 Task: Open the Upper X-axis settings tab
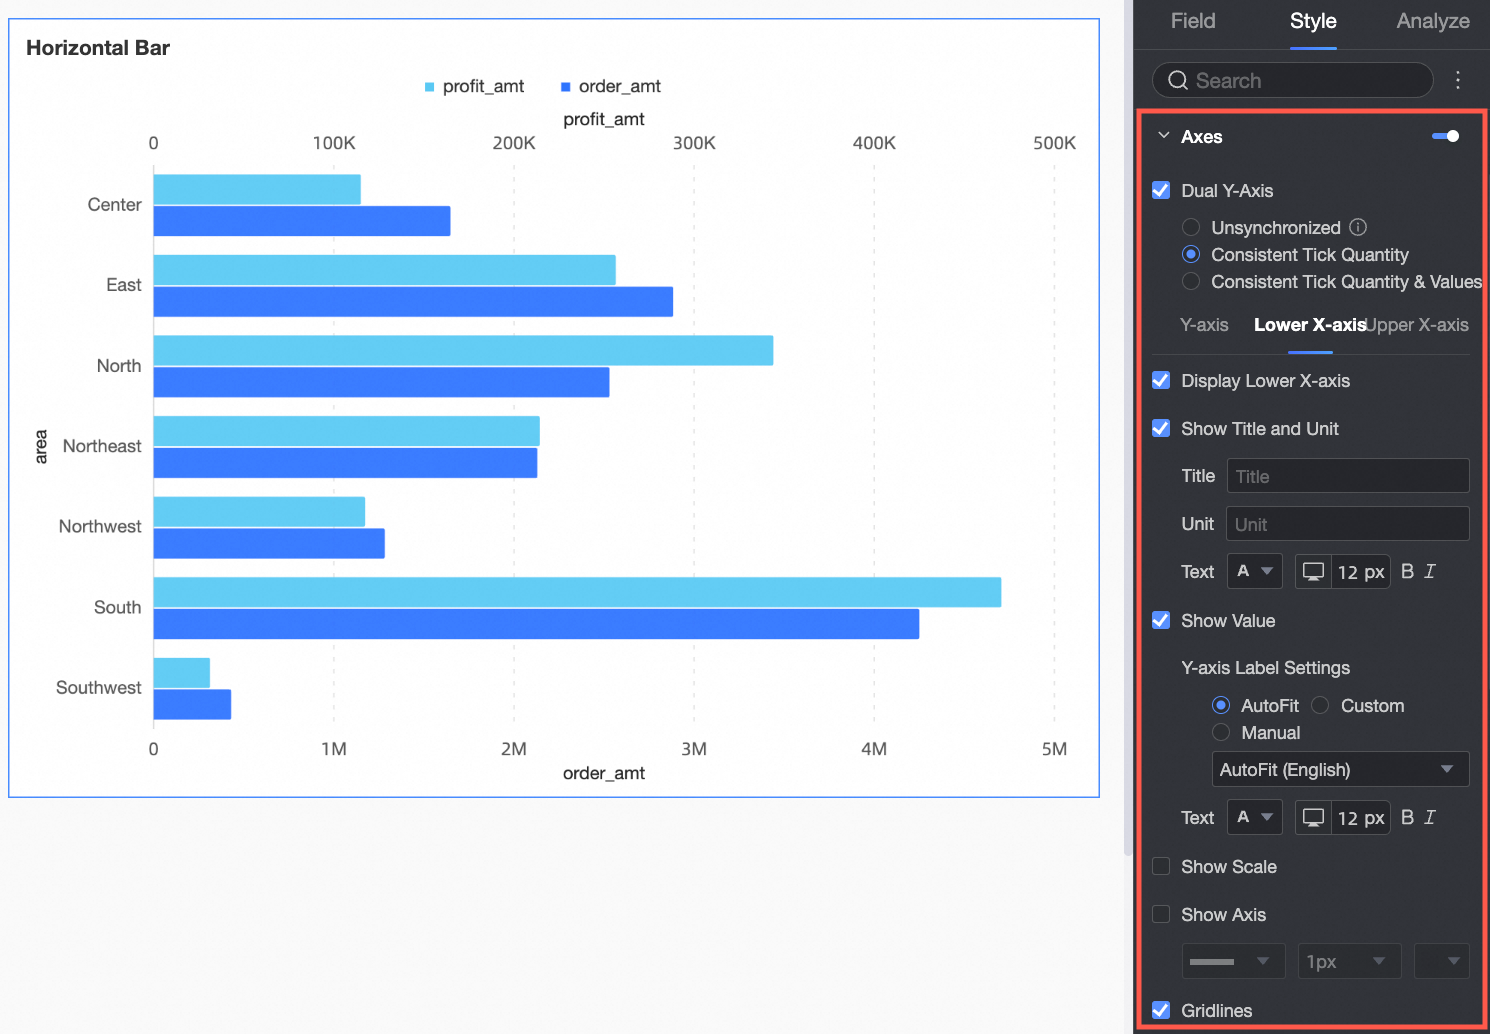point(1419,325)
